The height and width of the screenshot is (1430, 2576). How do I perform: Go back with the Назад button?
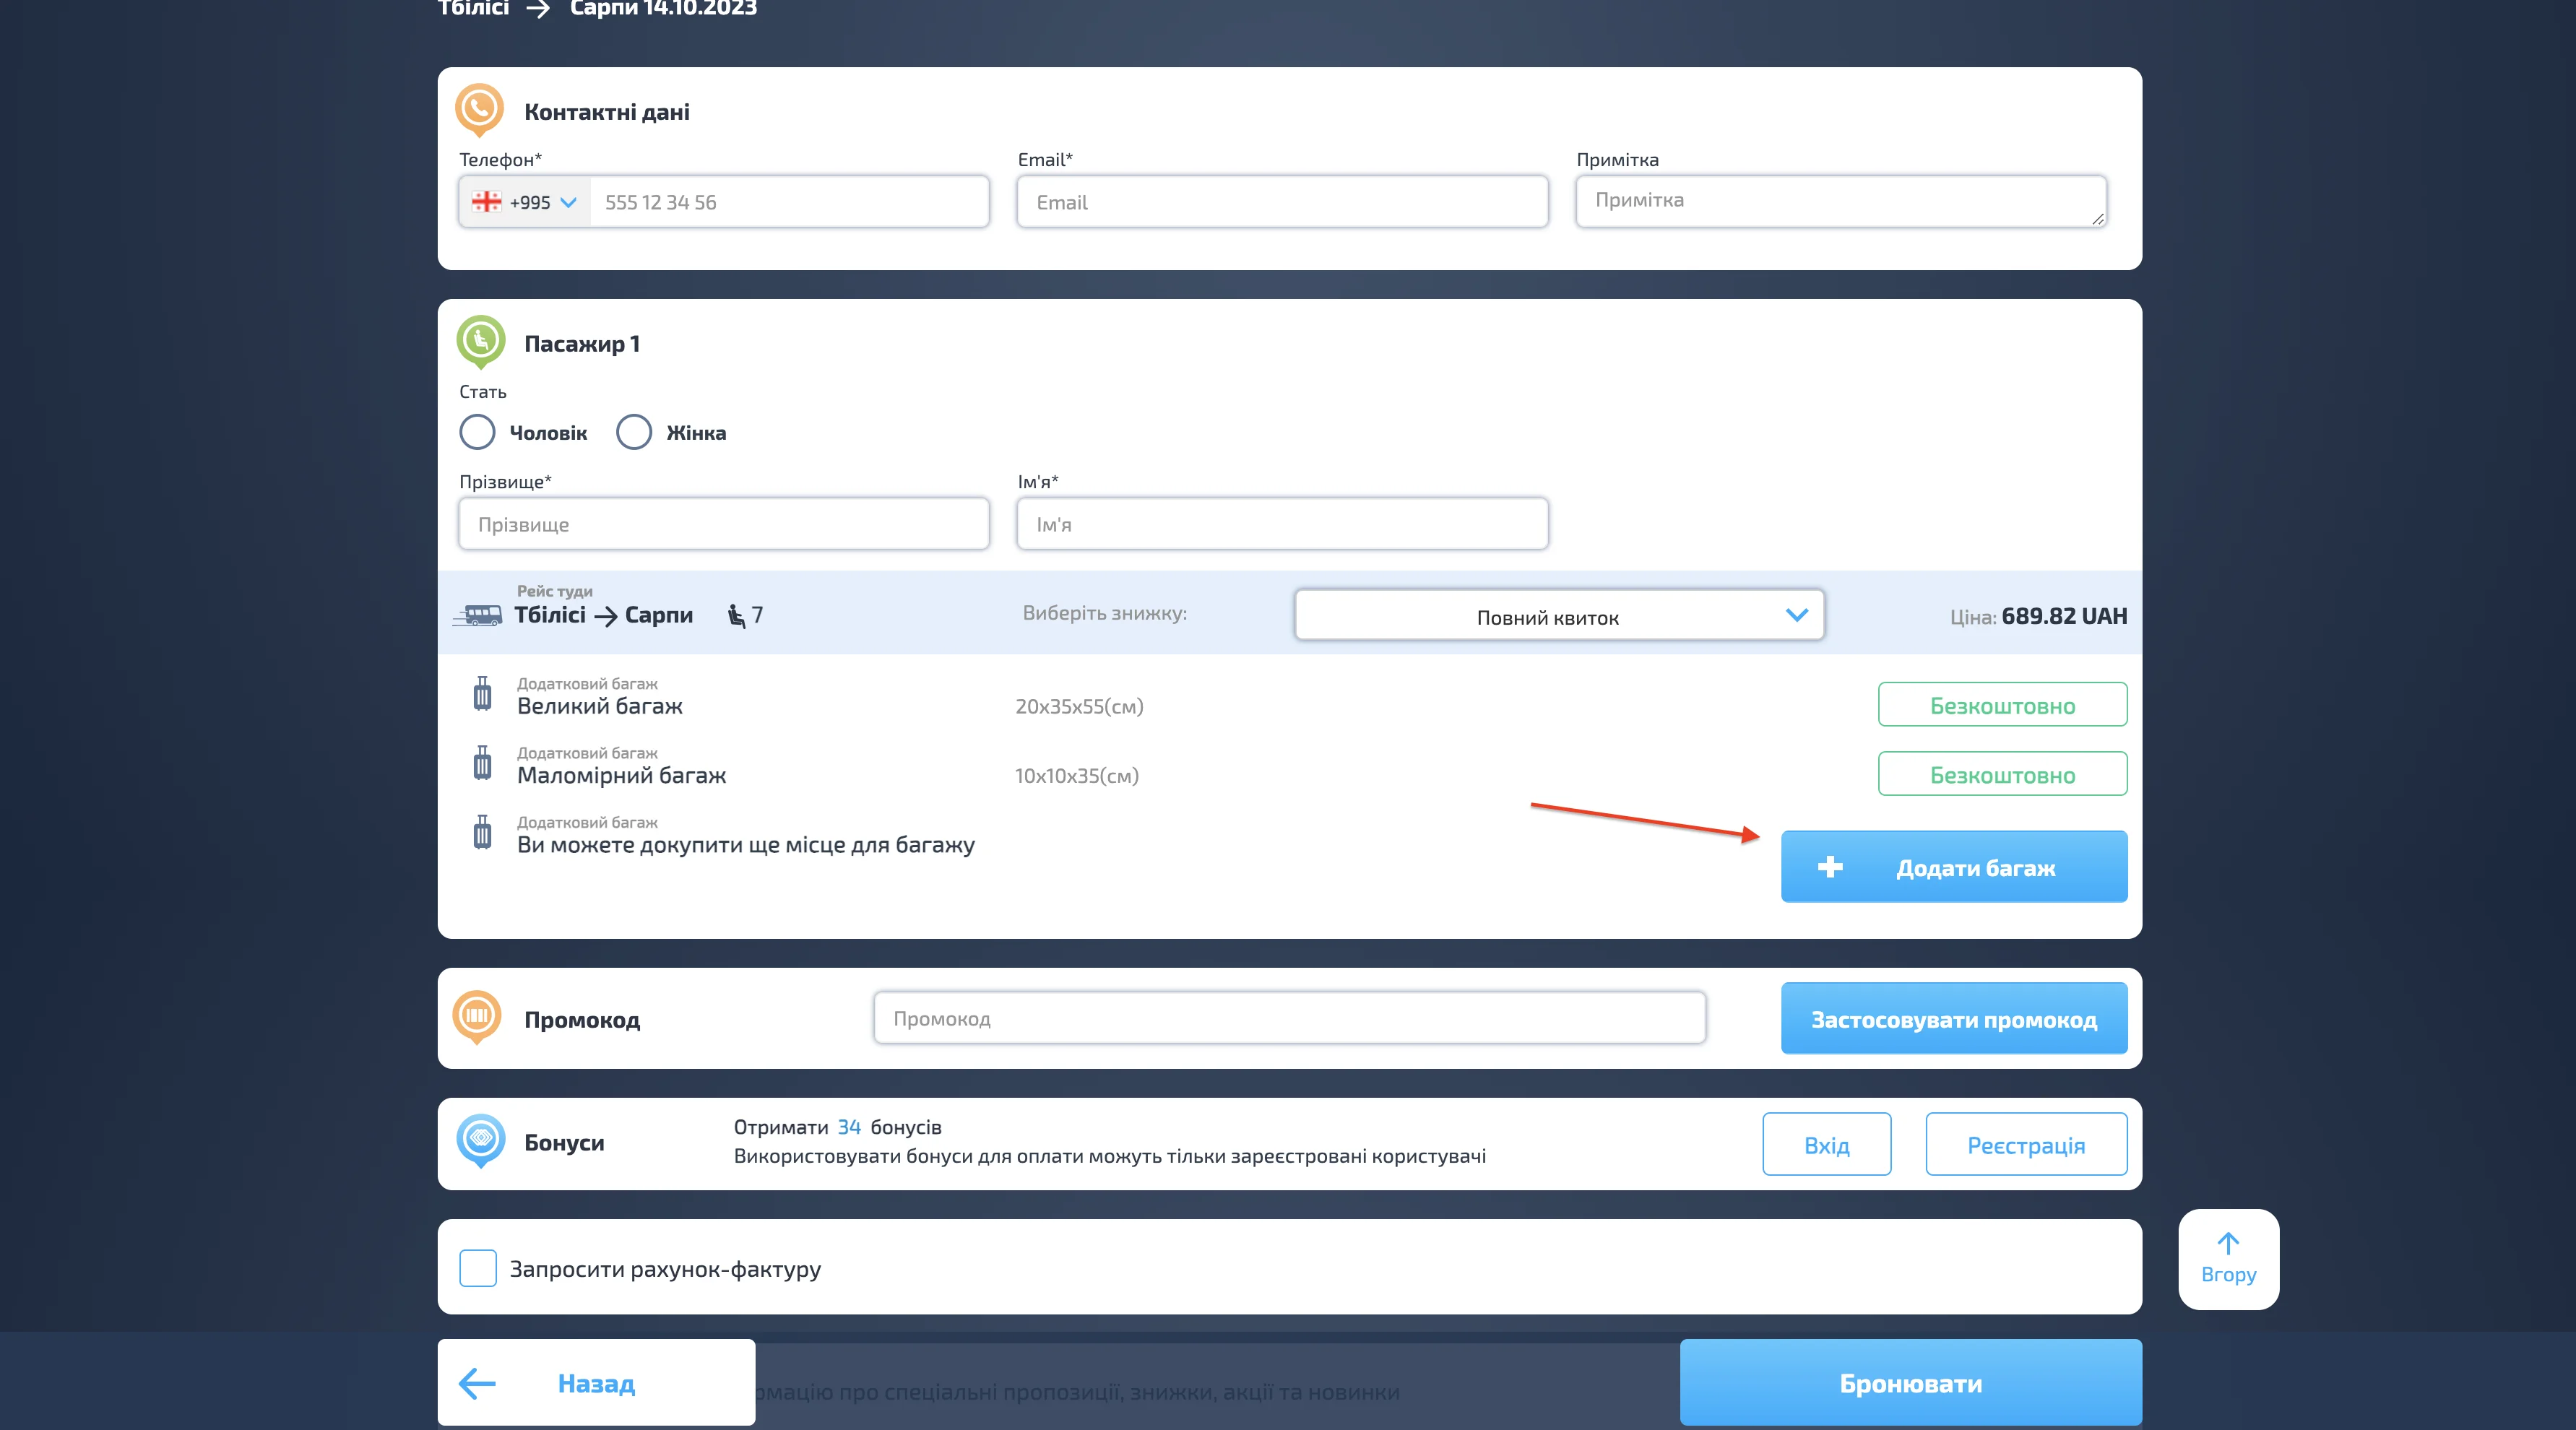[x=596, y=1383]
